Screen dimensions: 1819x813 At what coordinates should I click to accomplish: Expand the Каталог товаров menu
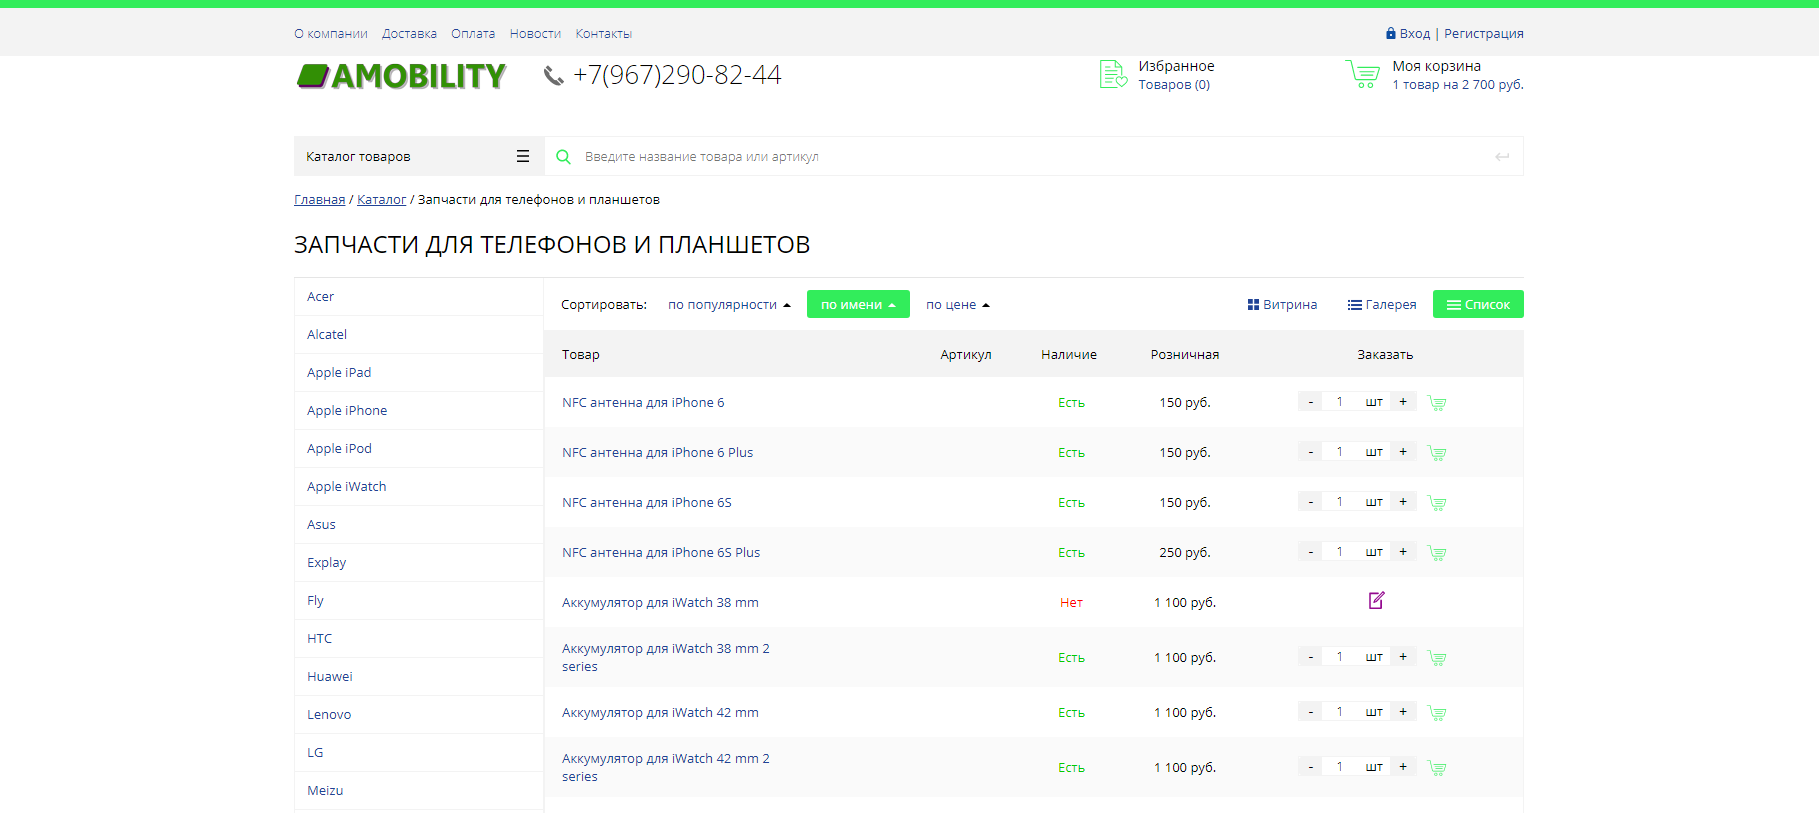(x=419, y=156)
